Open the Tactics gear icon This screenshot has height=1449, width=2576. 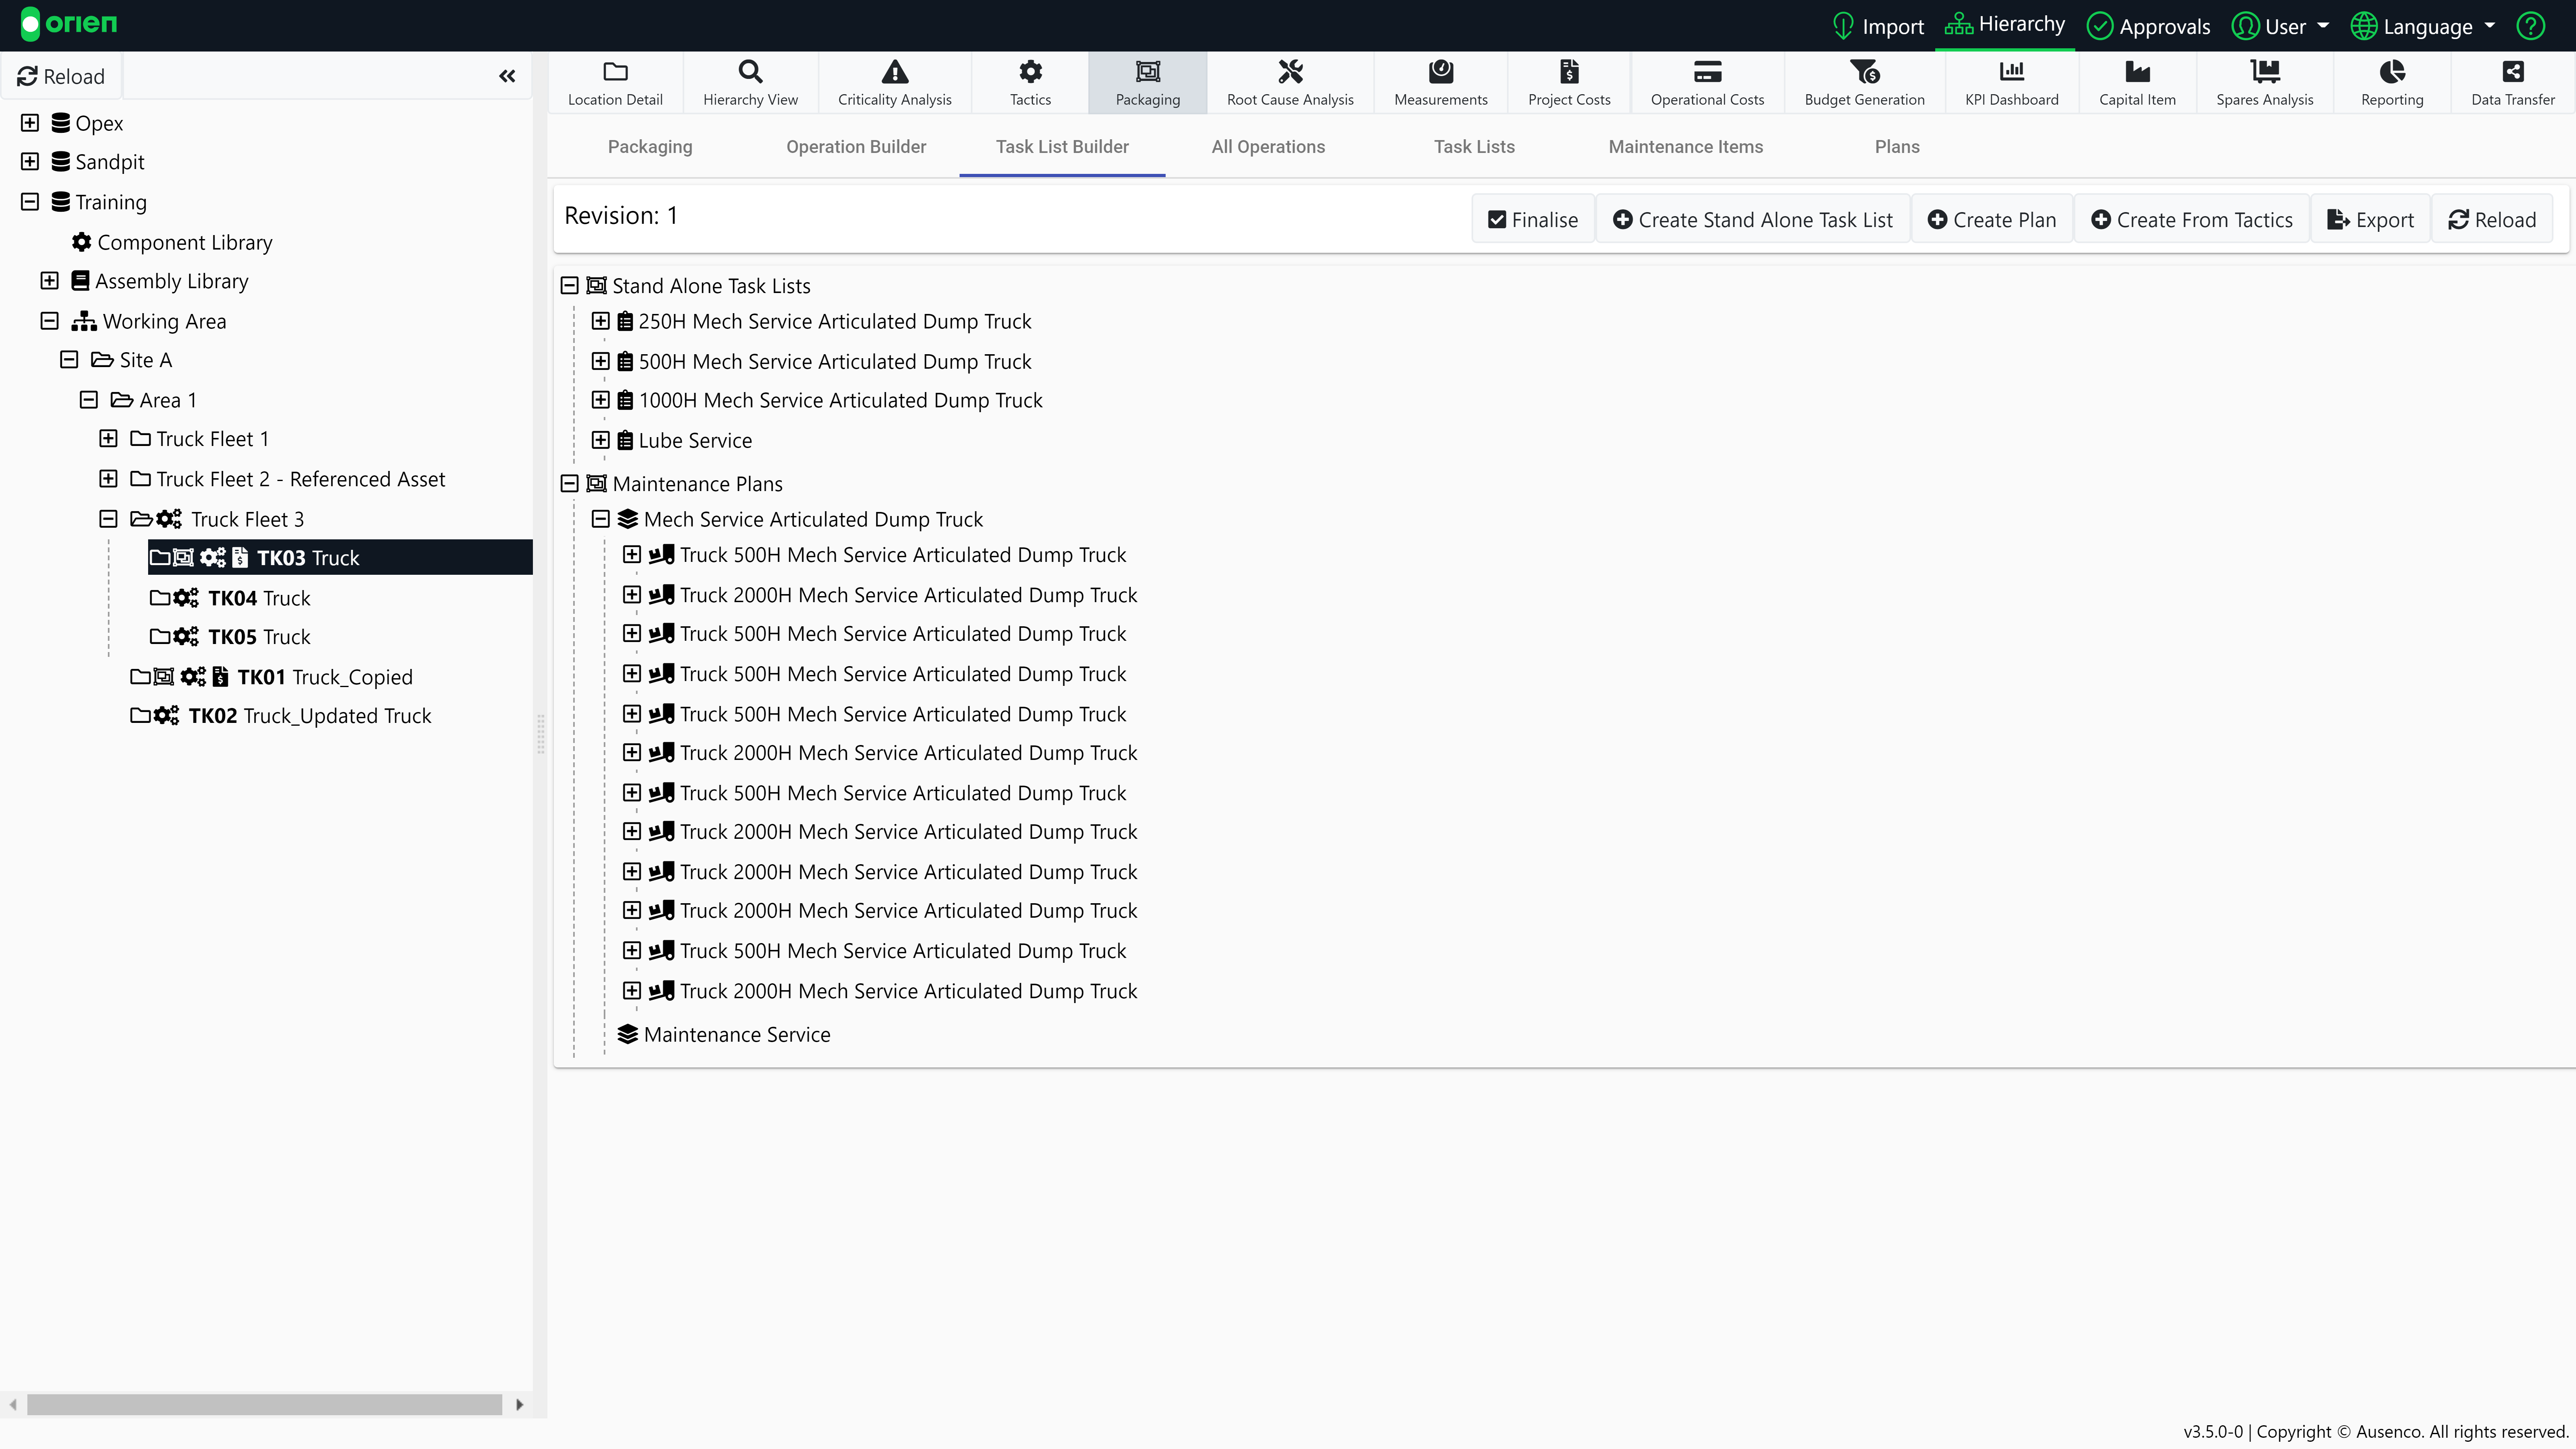[x=1030, y=72]
